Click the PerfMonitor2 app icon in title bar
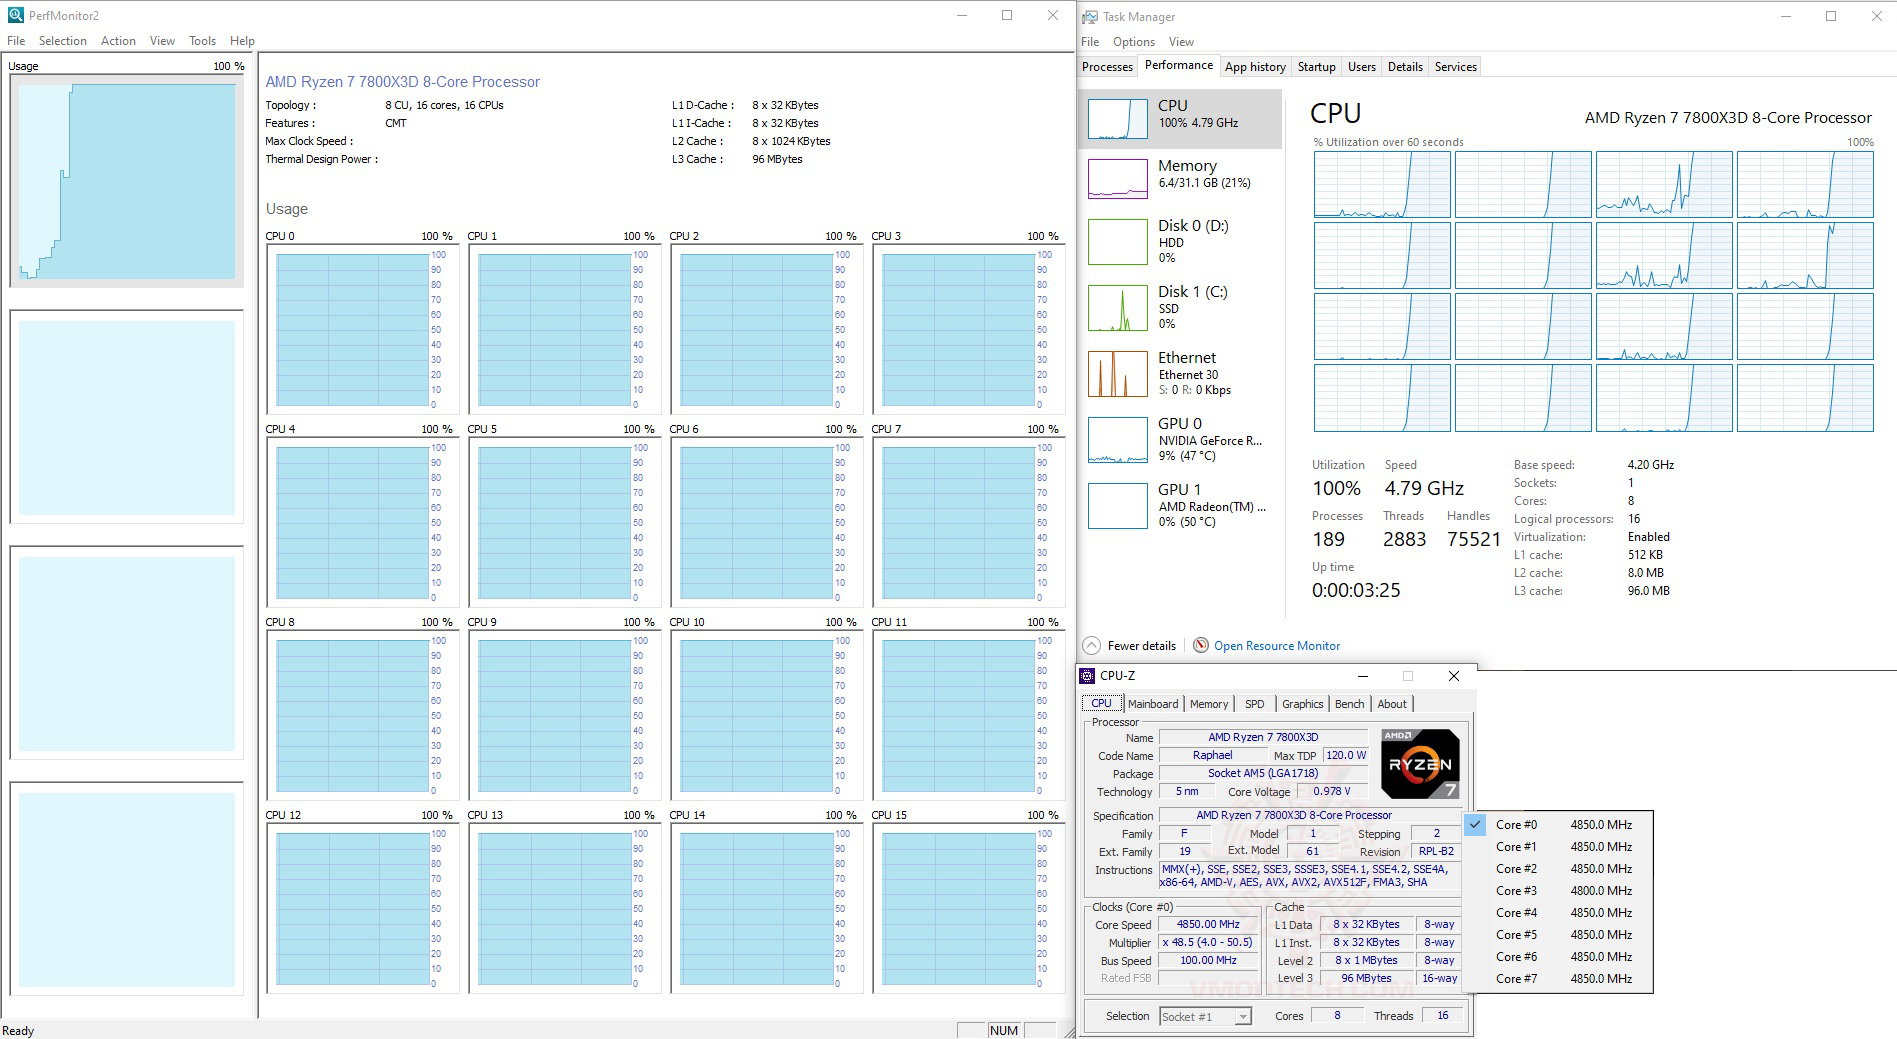1897x1039 pixels. [x=15, y=15]
